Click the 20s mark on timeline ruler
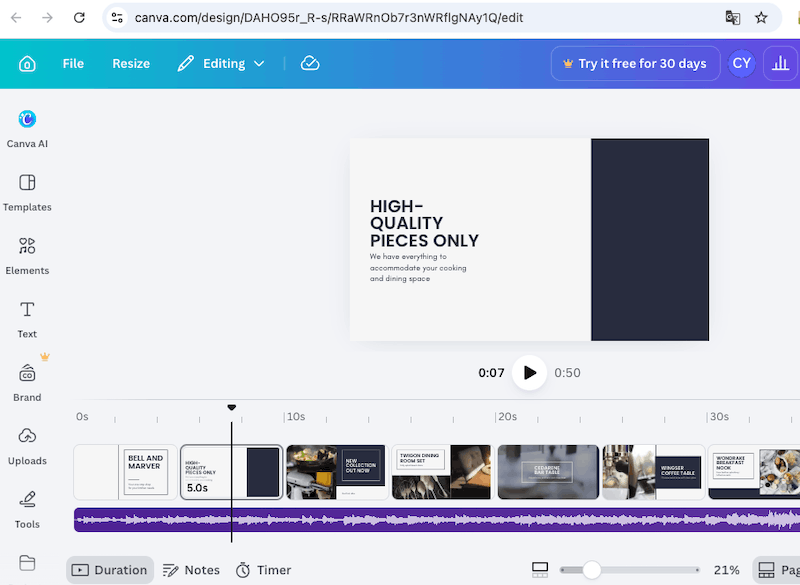The image size is (800, 585). pos(507,417)
